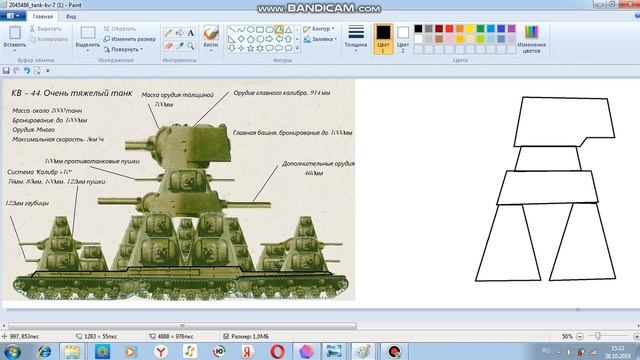The width and height of the screenshot is (640, 360).
Task: Choose the Pentagon shape
Action: click(x=250, y=39)
